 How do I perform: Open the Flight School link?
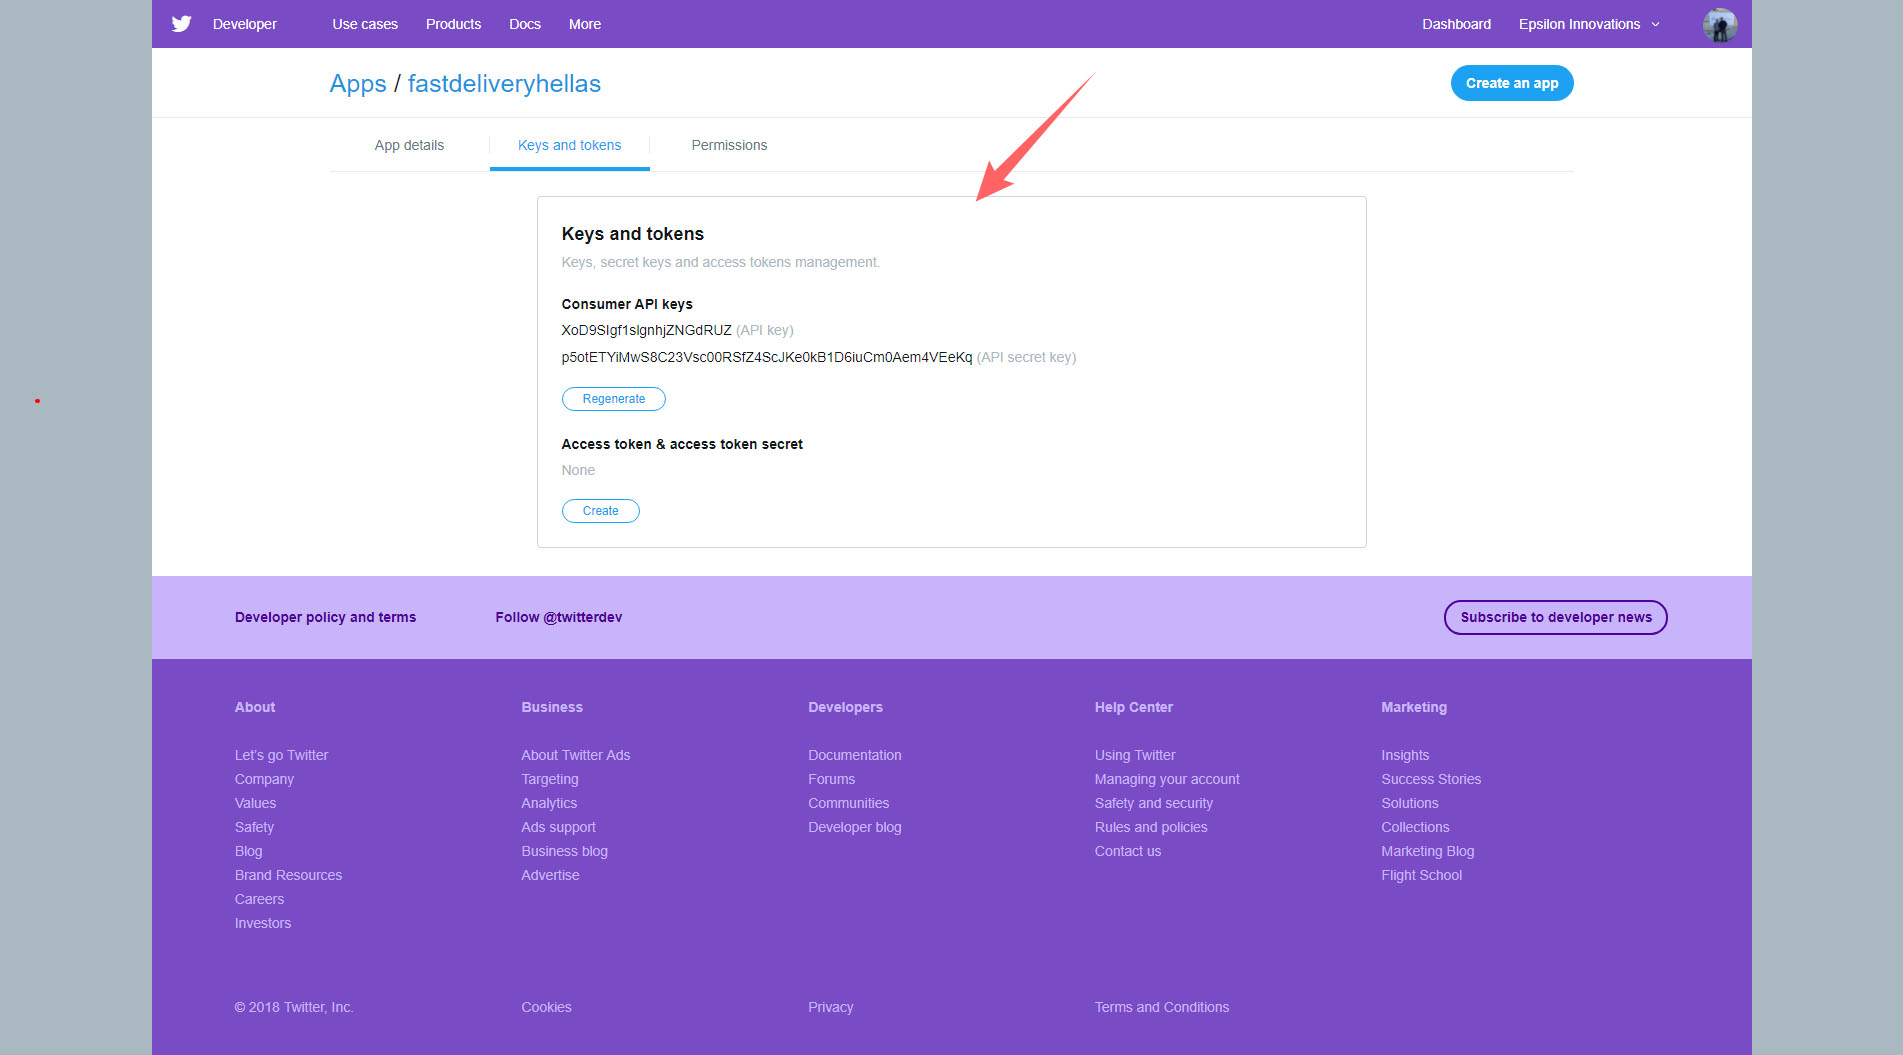tap(1421, 875)
